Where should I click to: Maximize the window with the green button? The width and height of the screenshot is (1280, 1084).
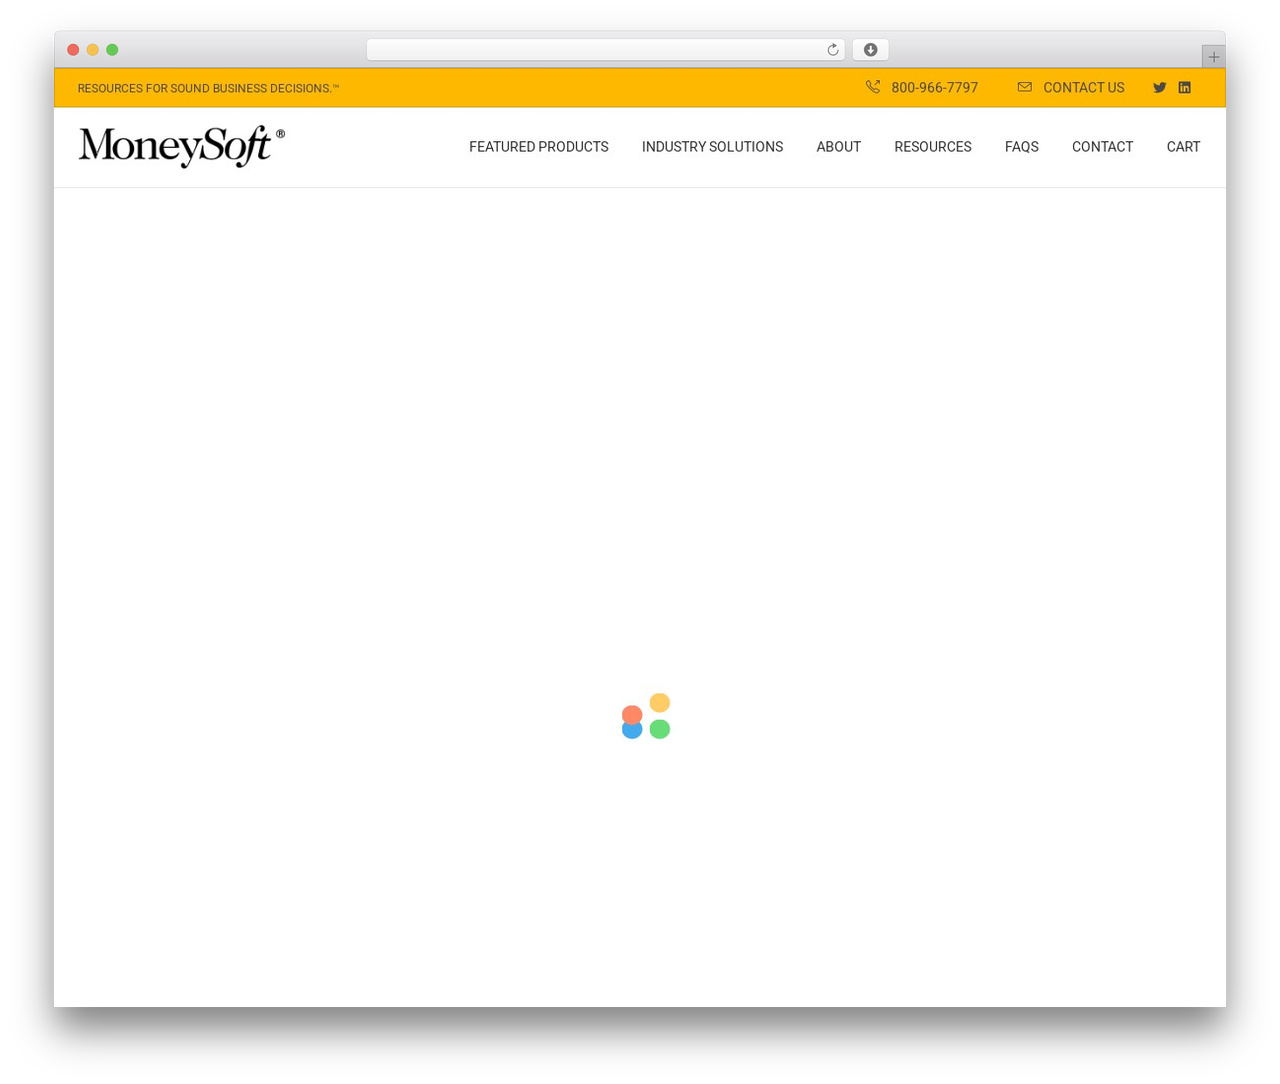coord(112,50)
